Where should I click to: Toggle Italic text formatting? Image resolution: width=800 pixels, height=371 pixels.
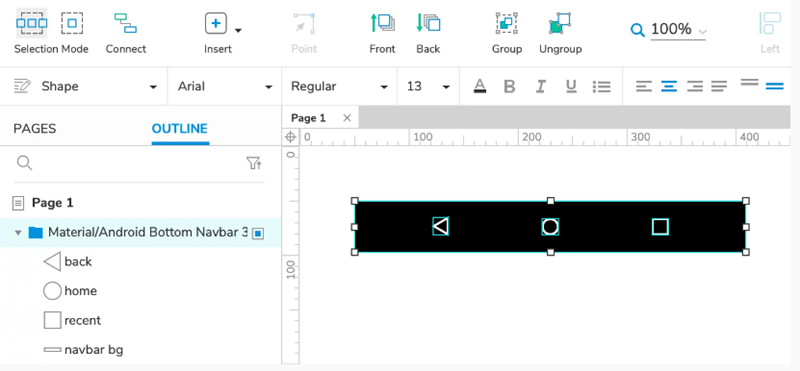pyautogui.click(x=540, y=86)
